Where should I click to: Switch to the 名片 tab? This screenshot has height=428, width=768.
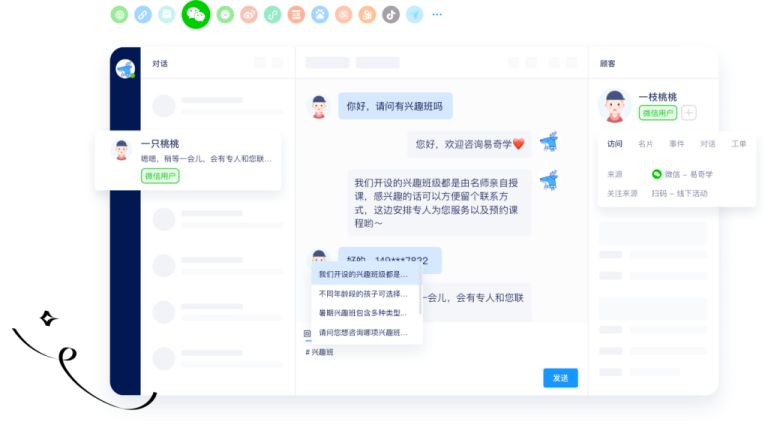646,143
